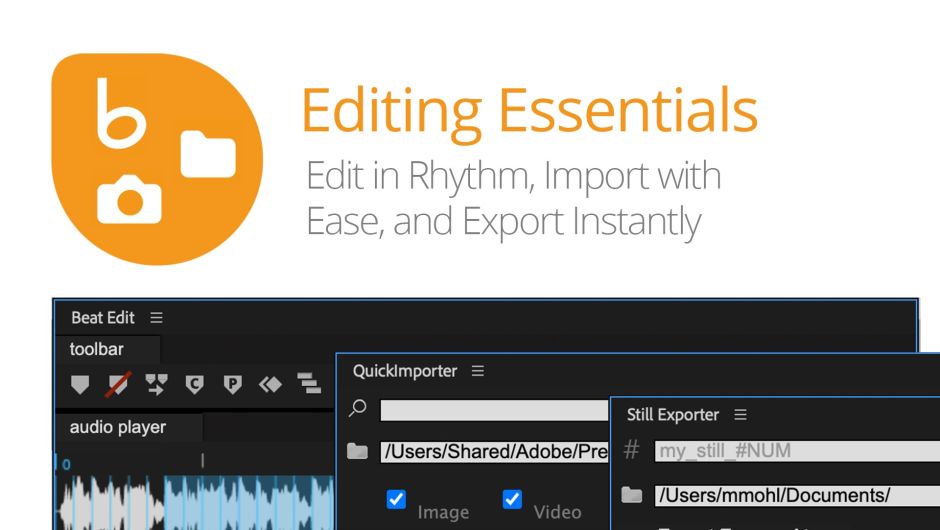Image resolution: width=940 pixels, height=530 pixels.
Task: Click the Still Exporter folder icon
Action: tap(631, 495)
